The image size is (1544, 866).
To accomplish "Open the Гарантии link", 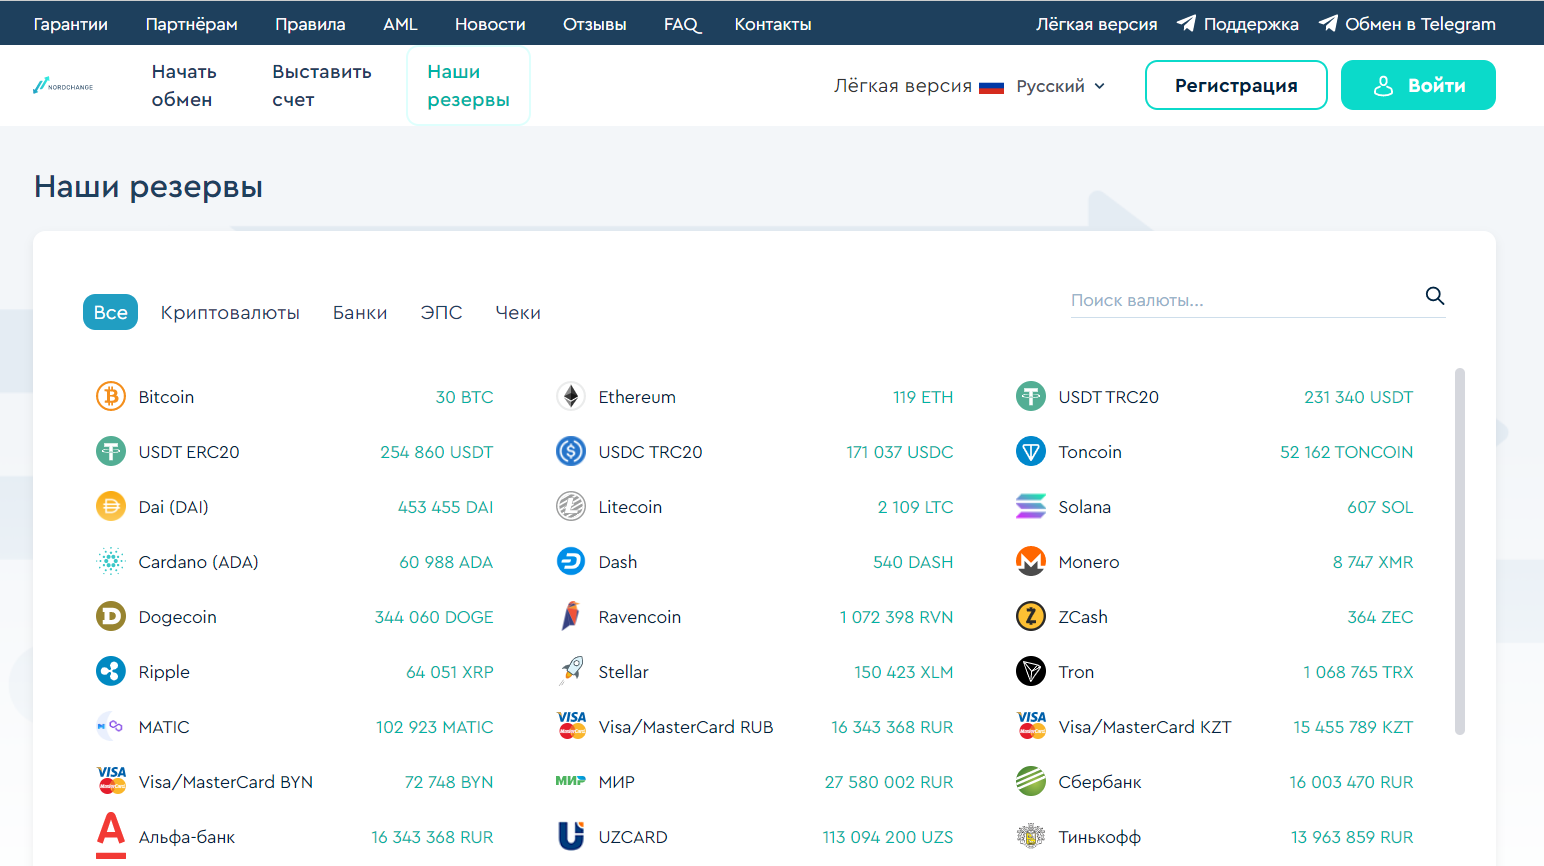I will 71,24.
